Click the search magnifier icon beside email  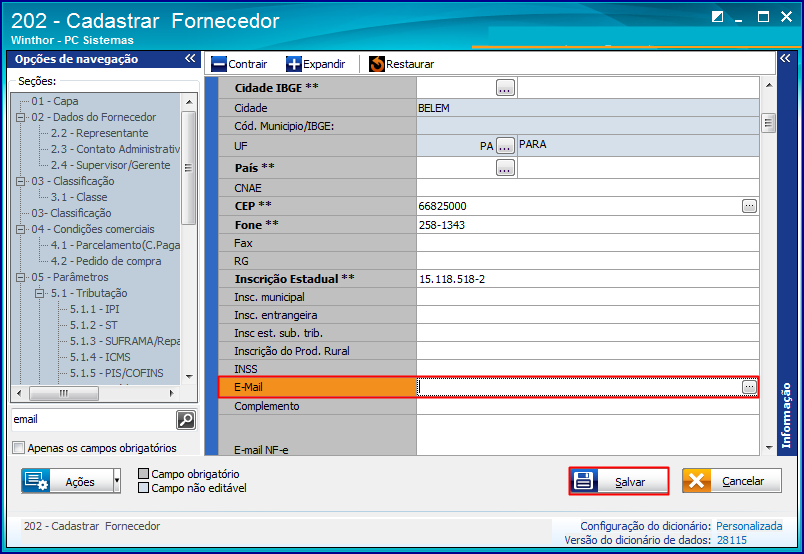[x=186, y=420]
